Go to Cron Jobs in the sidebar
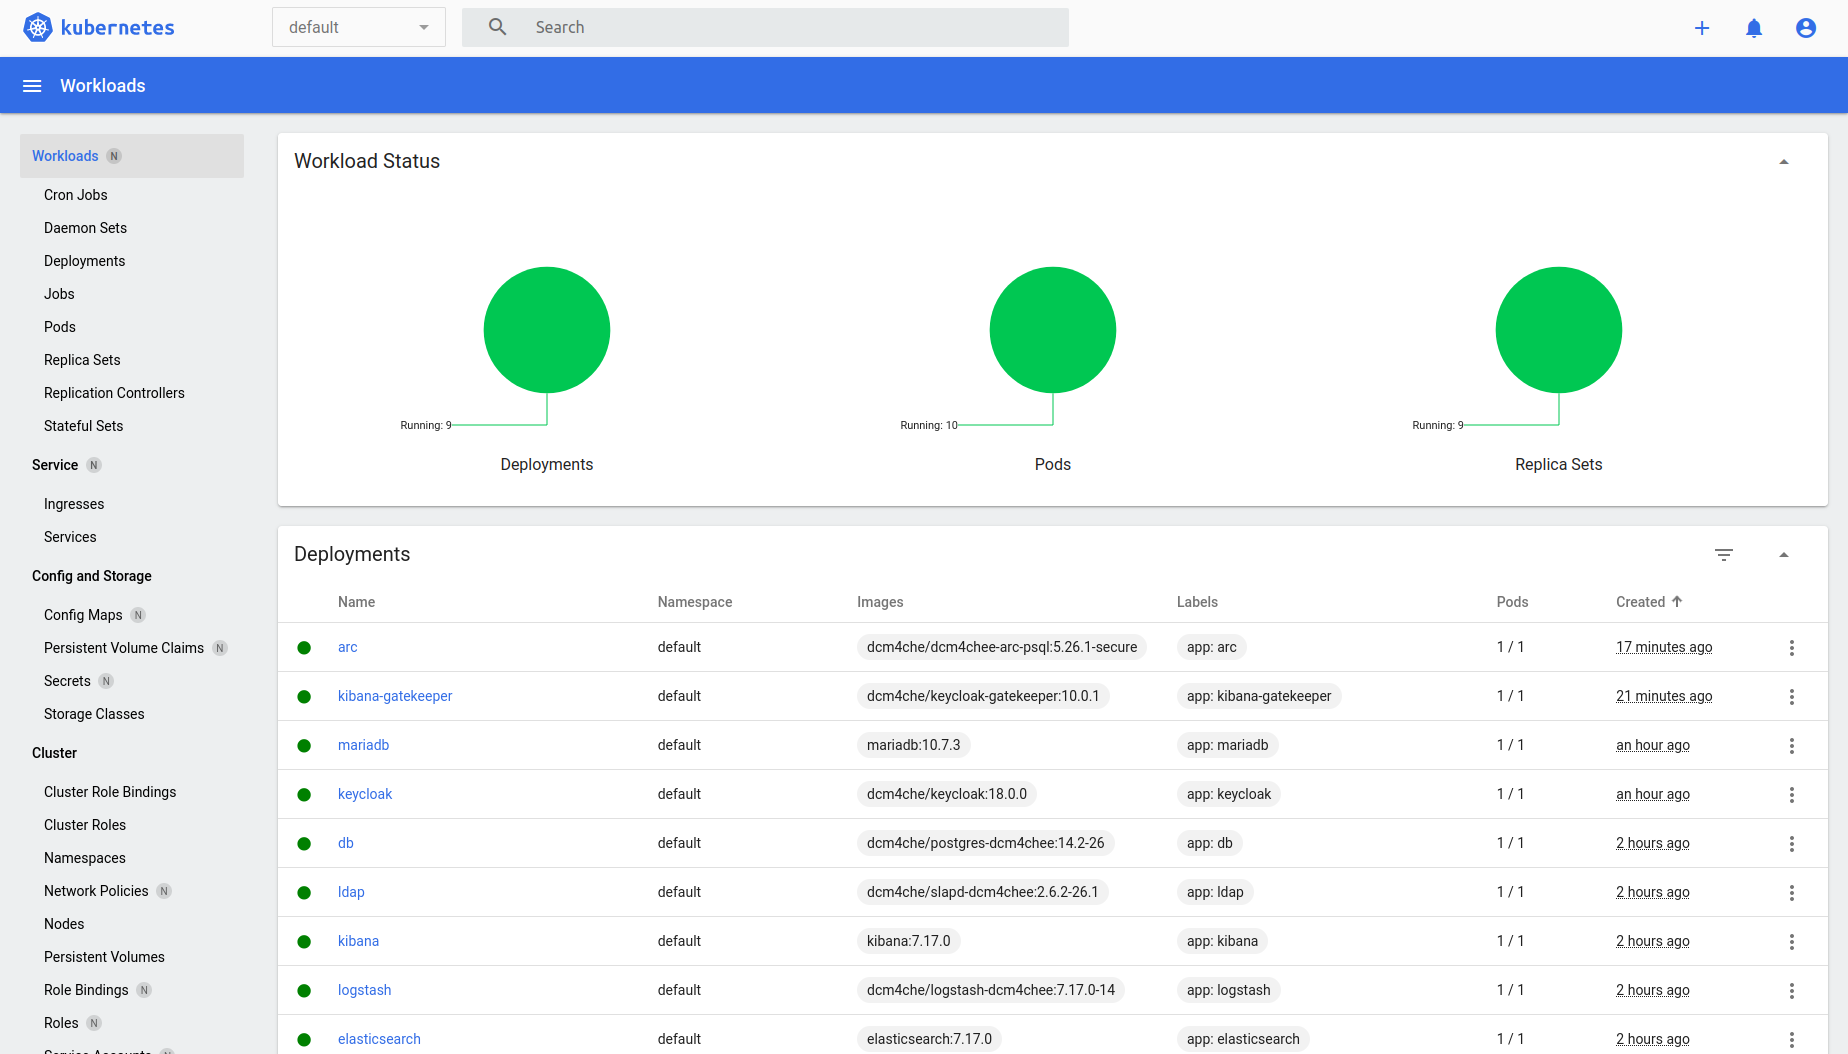Image resolution: width=1848 pixels, height=1054 pixels. [76, 195]
